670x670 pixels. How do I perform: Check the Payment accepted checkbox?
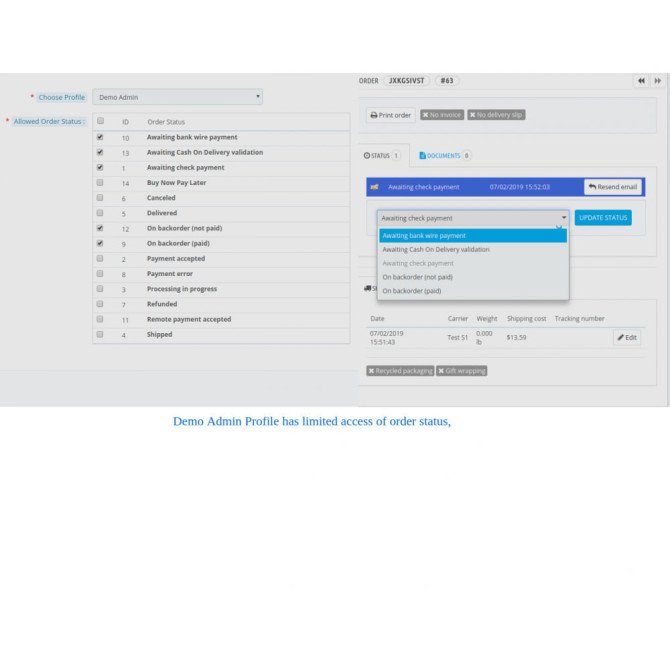pos(100,259)
